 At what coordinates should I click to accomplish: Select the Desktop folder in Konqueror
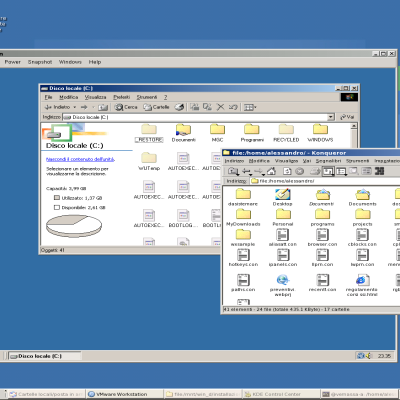(x=283, y=197)
